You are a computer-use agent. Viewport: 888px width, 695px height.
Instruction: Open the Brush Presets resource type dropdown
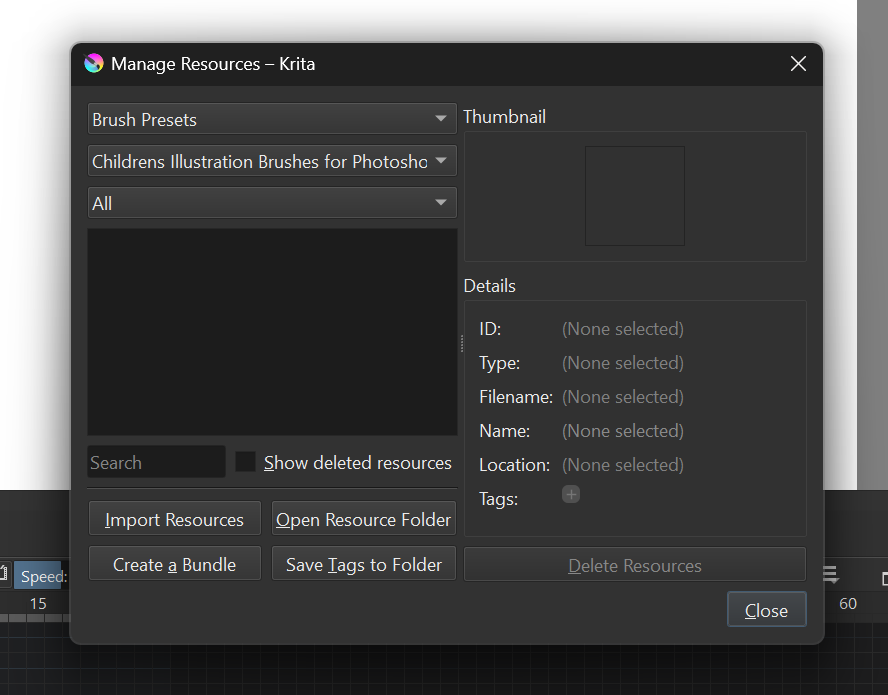272,119
